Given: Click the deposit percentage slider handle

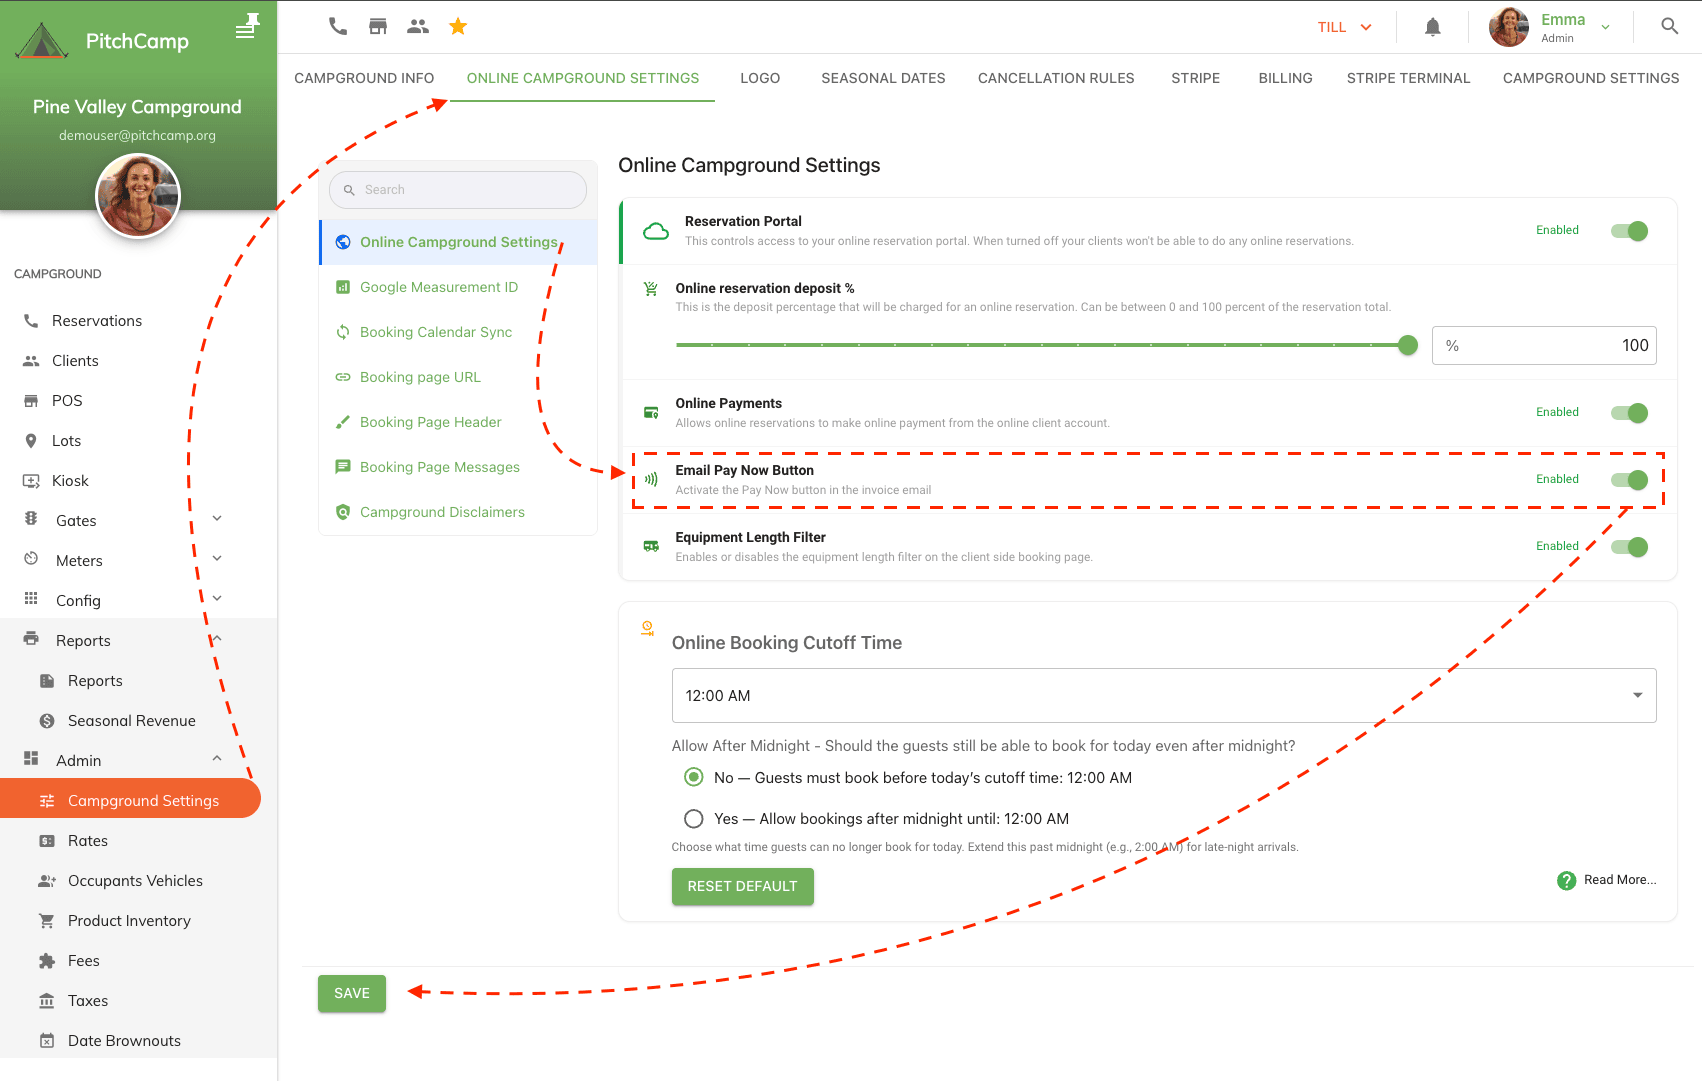Looking at the screenshot, I should [1408, 345].
